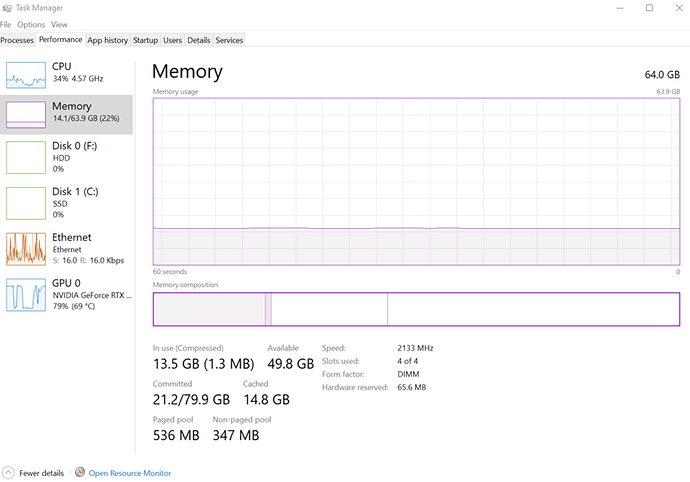The width and height of the screenshot is (690, 482).
Task: Select the Ethernet throughput graph icon
Action: (26, 248)
